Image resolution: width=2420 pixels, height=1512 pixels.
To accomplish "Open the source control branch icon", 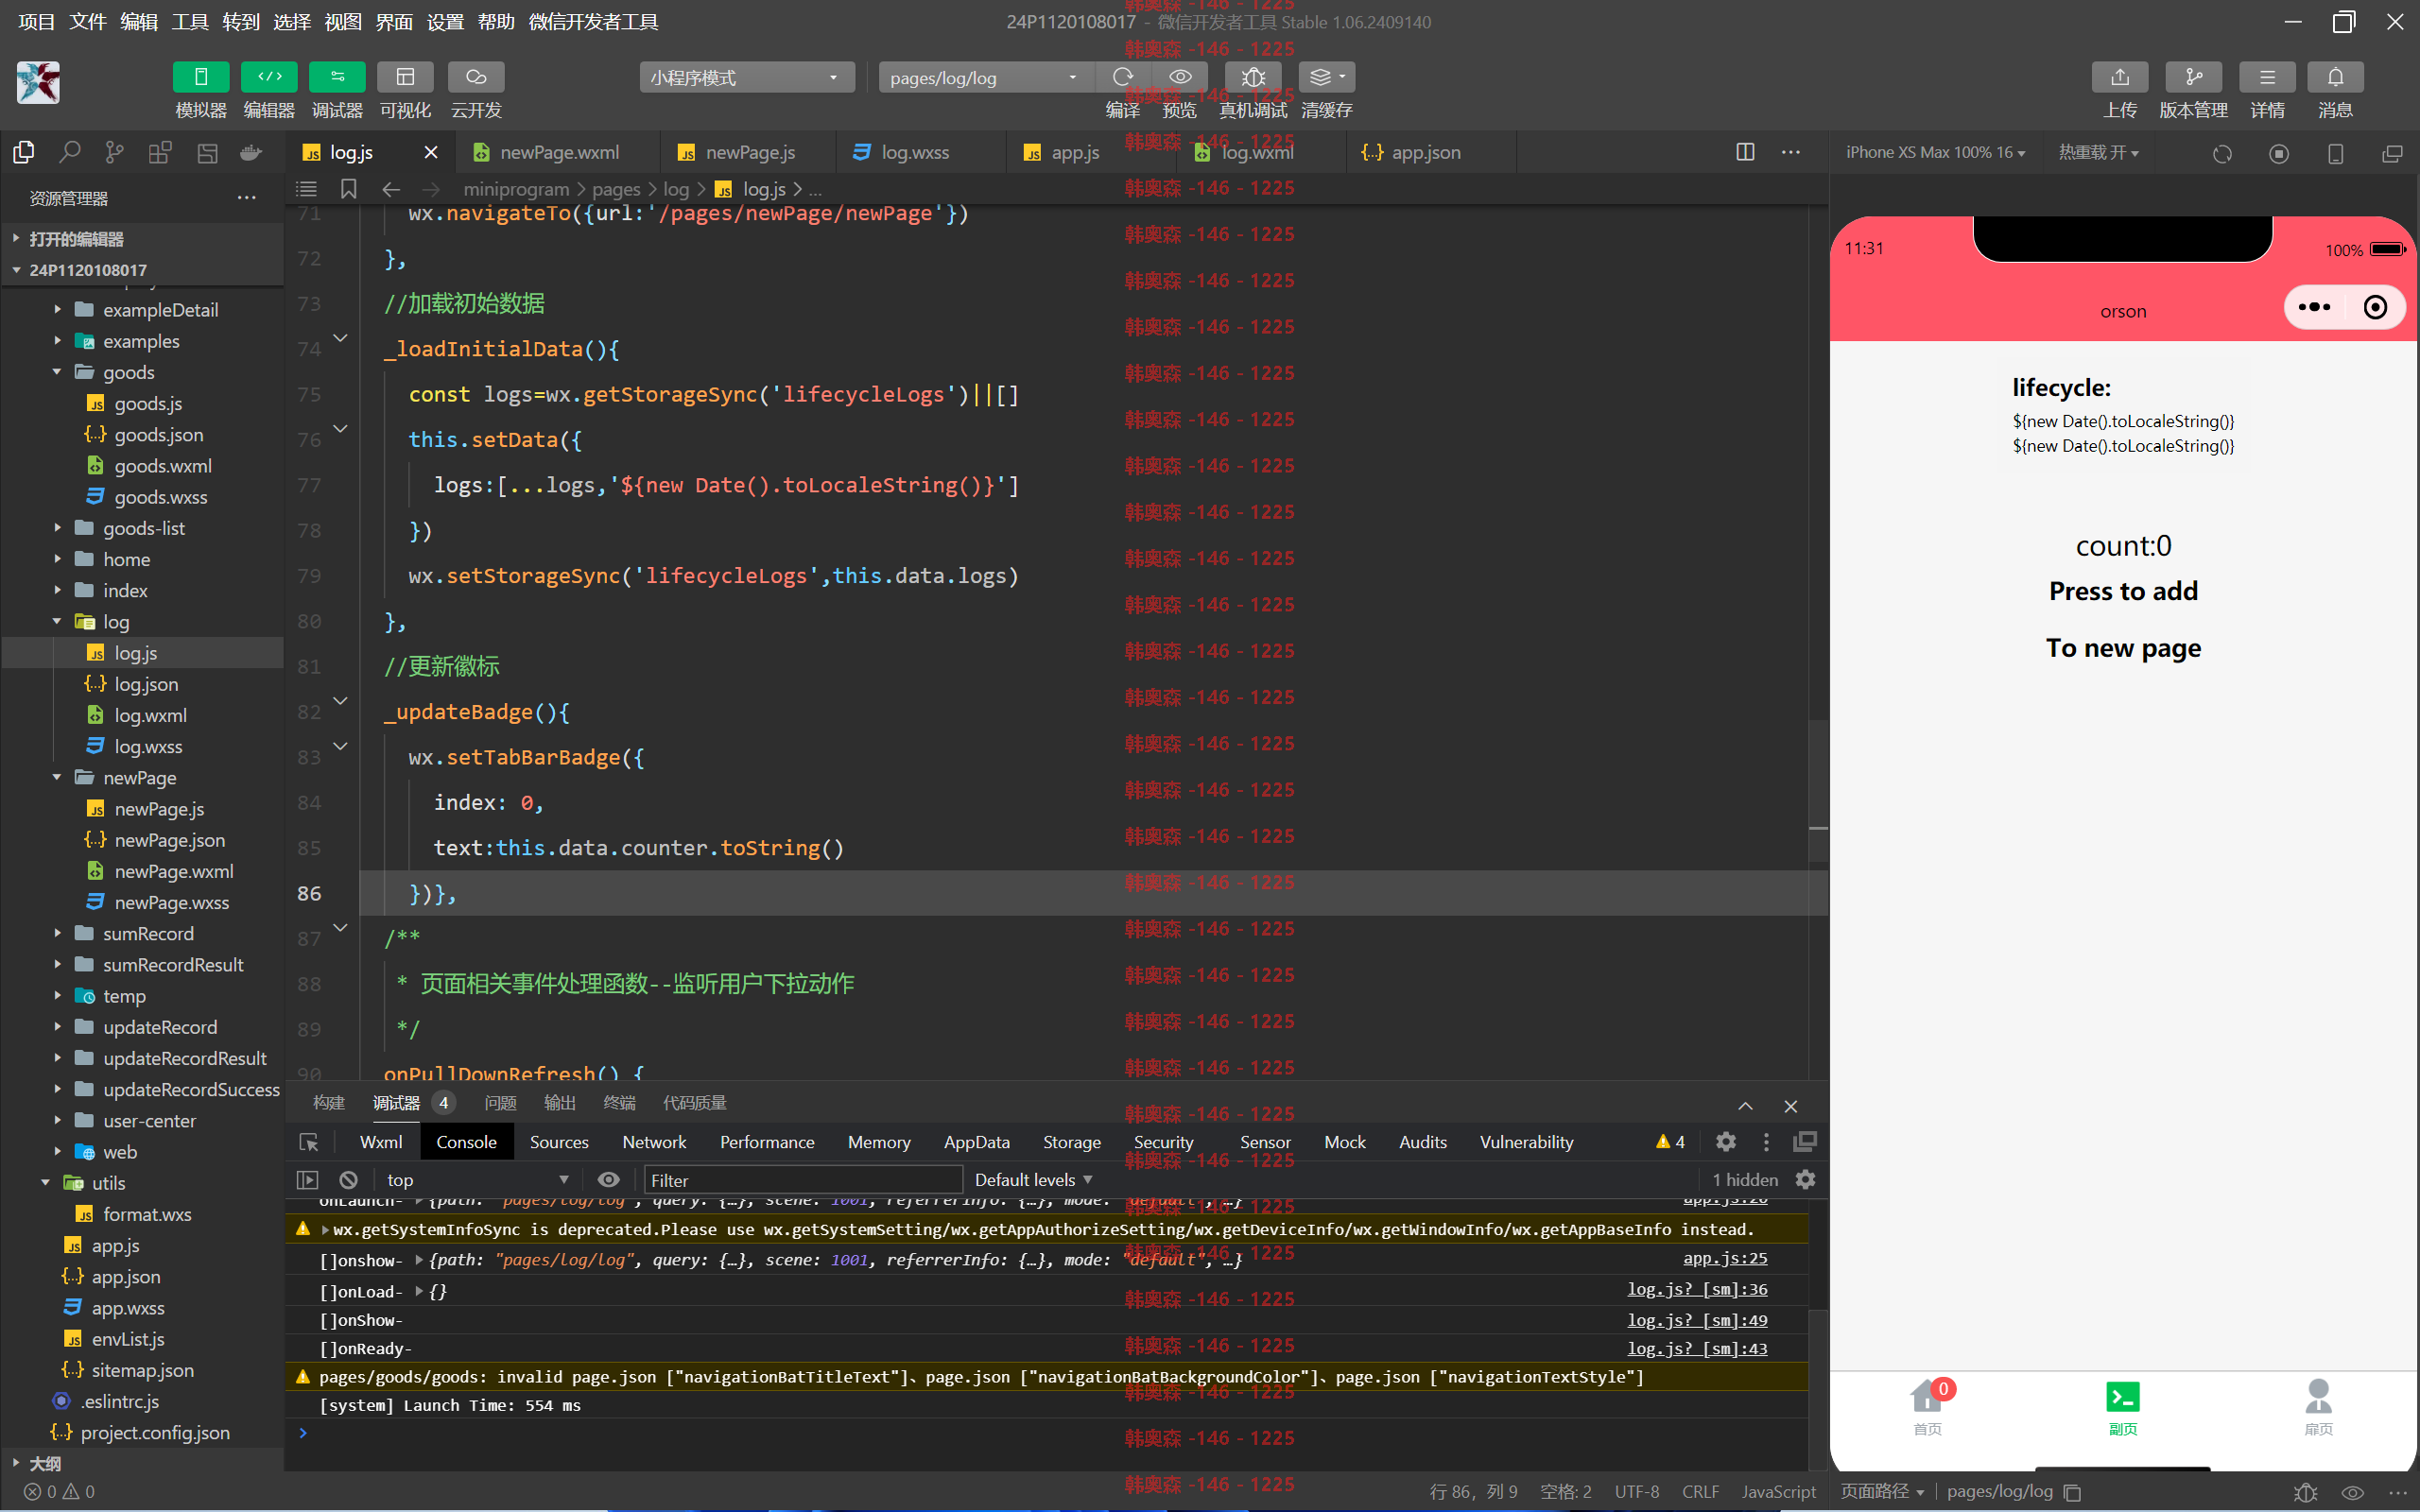I will coord(115,152).
